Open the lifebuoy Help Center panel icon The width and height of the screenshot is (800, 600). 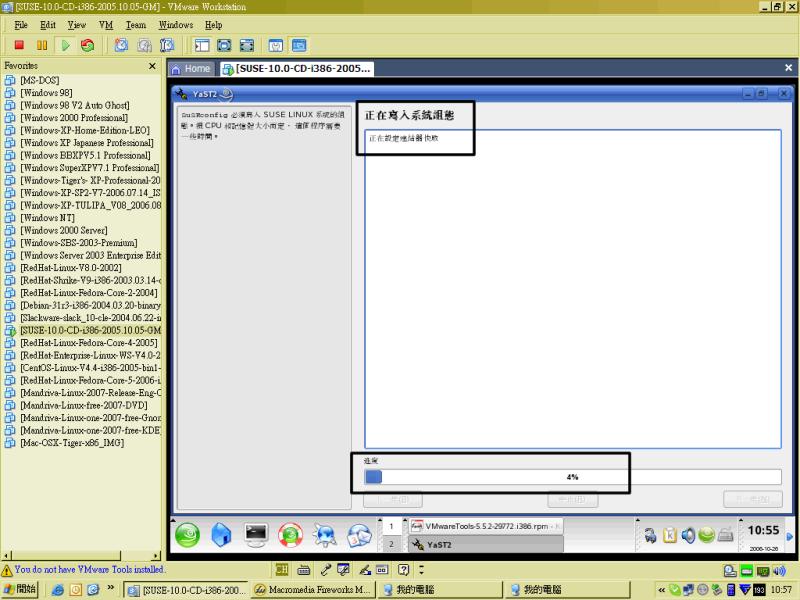pyautogui.click(x=290, y=535)
